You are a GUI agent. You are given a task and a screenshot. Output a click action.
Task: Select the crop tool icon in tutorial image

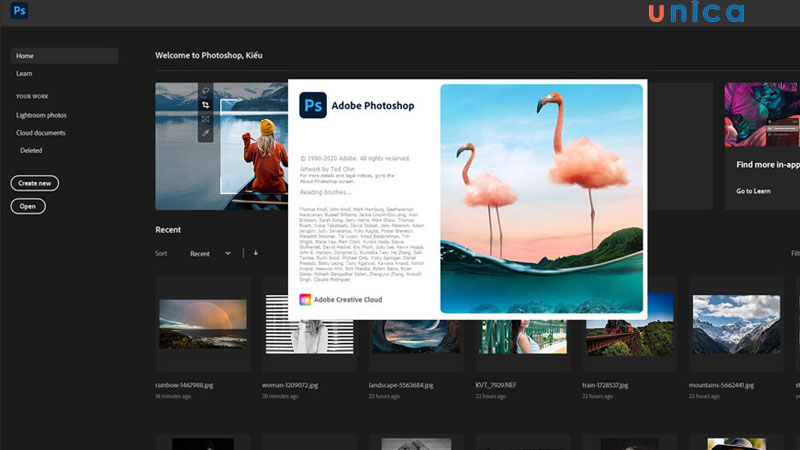(x=206, y=105)
